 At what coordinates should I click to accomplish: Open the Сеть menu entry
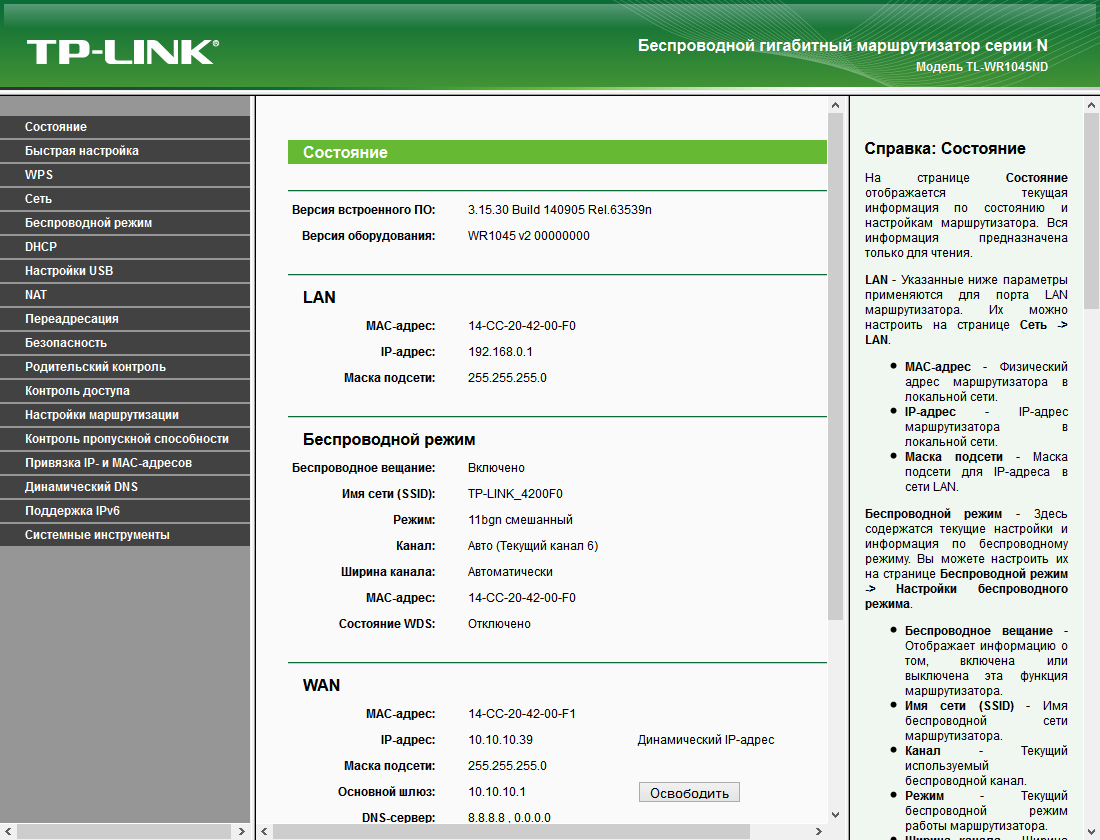[x=125, y=199]
